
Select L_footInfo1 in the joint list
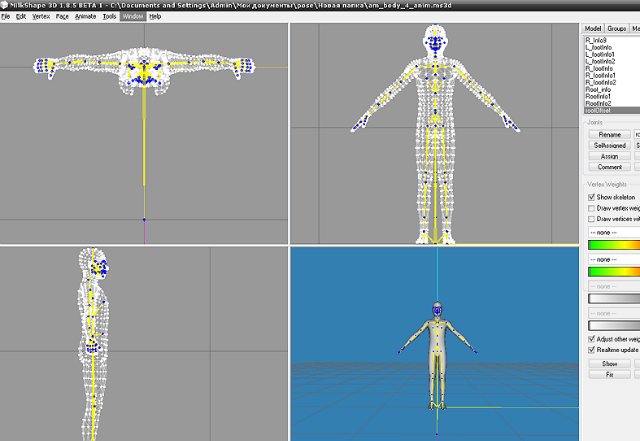pyautogui.click(x=600, y=54)
